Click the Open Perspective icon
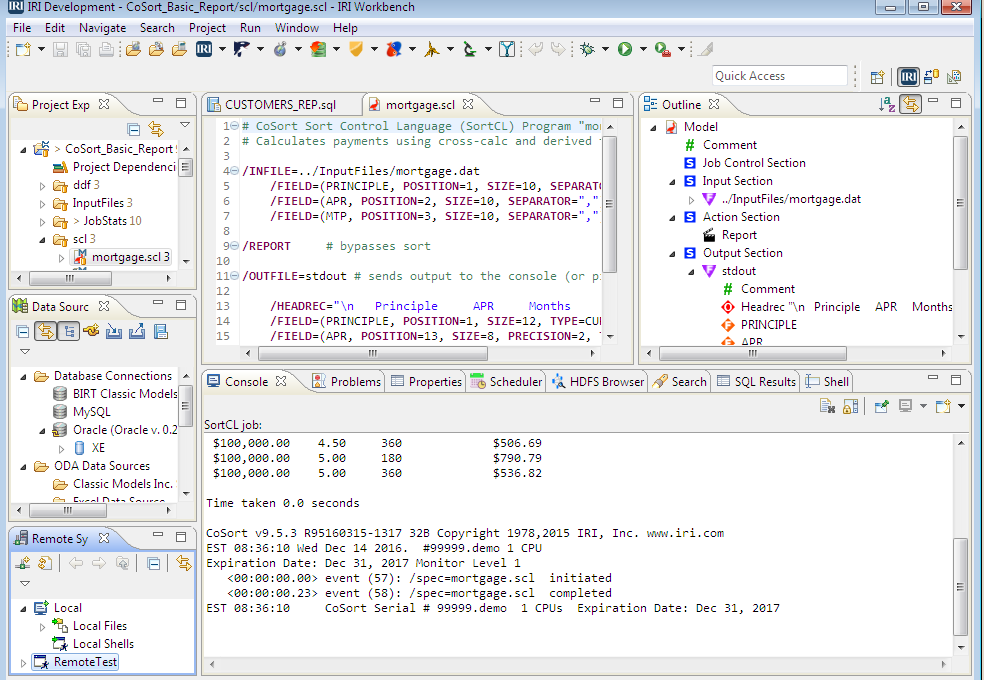 click(877, 77)
